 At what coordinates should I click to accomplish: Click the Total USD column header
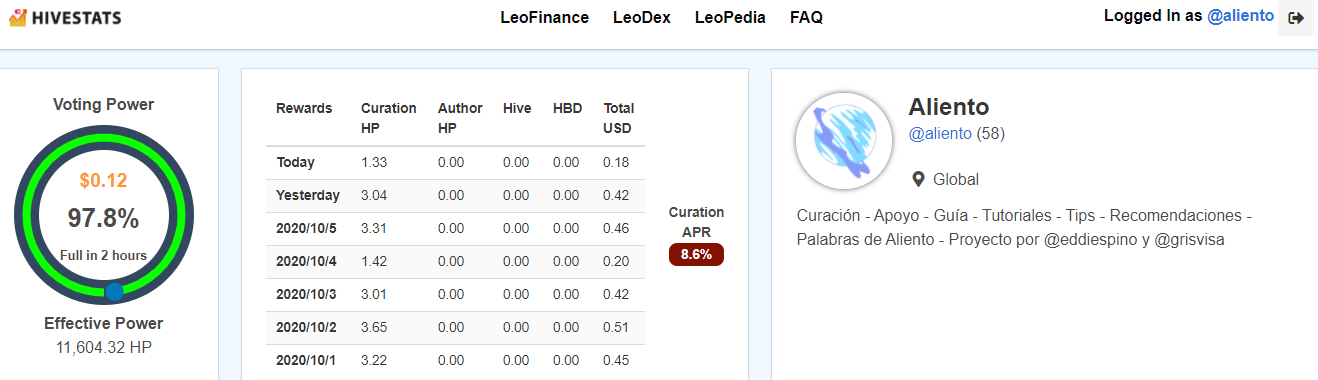pyautogui.click(x=619, y=118)
